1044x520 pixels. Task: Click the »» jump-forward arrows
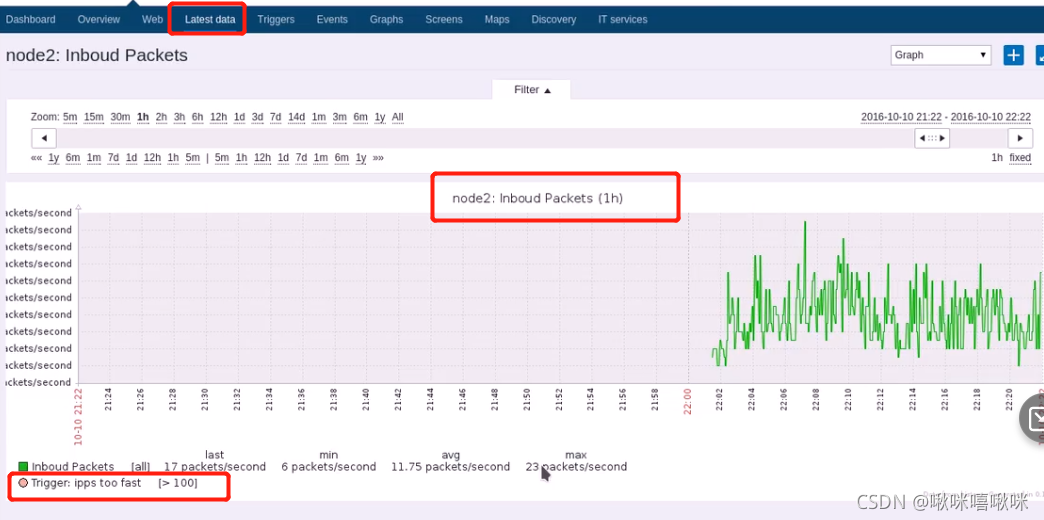[x=378, y=158]
